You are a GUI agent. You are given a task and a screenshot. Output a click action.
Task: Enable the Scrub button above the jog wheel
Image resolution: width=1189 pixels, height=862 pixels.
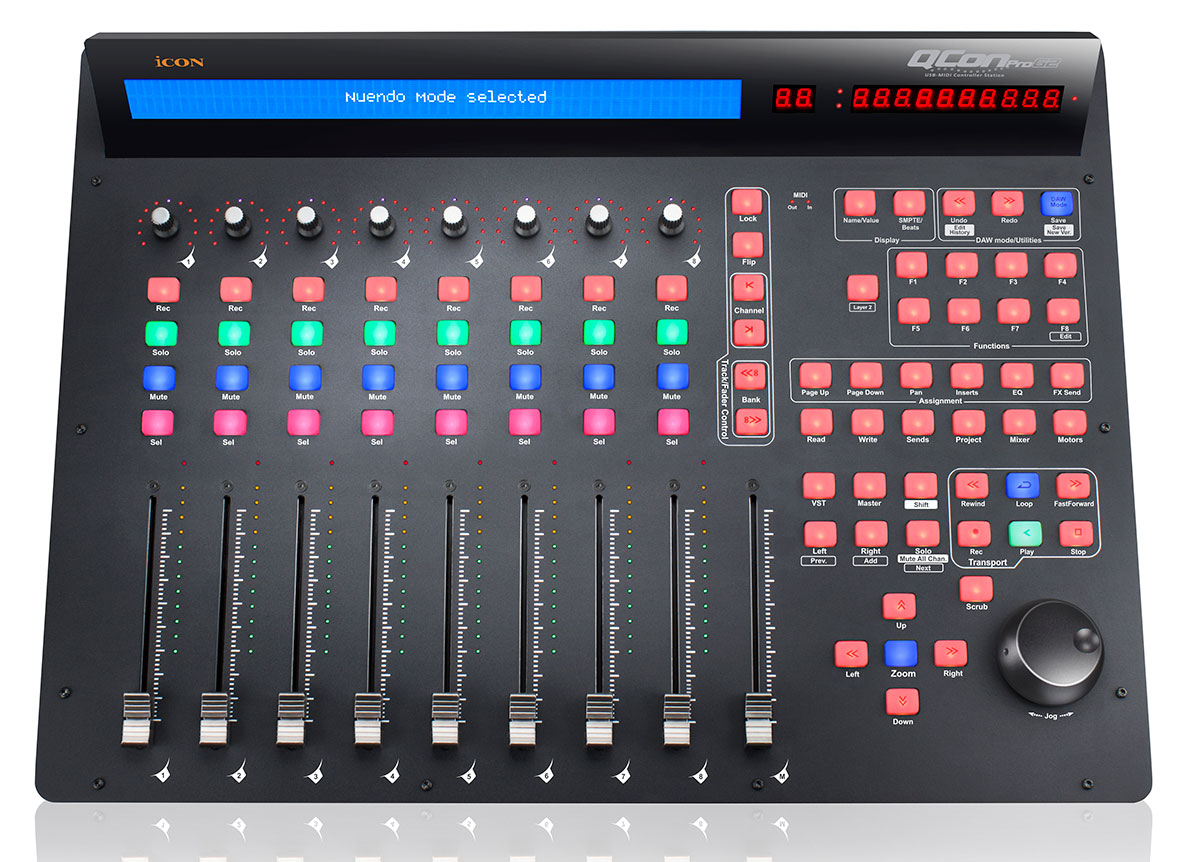point(976,588)
